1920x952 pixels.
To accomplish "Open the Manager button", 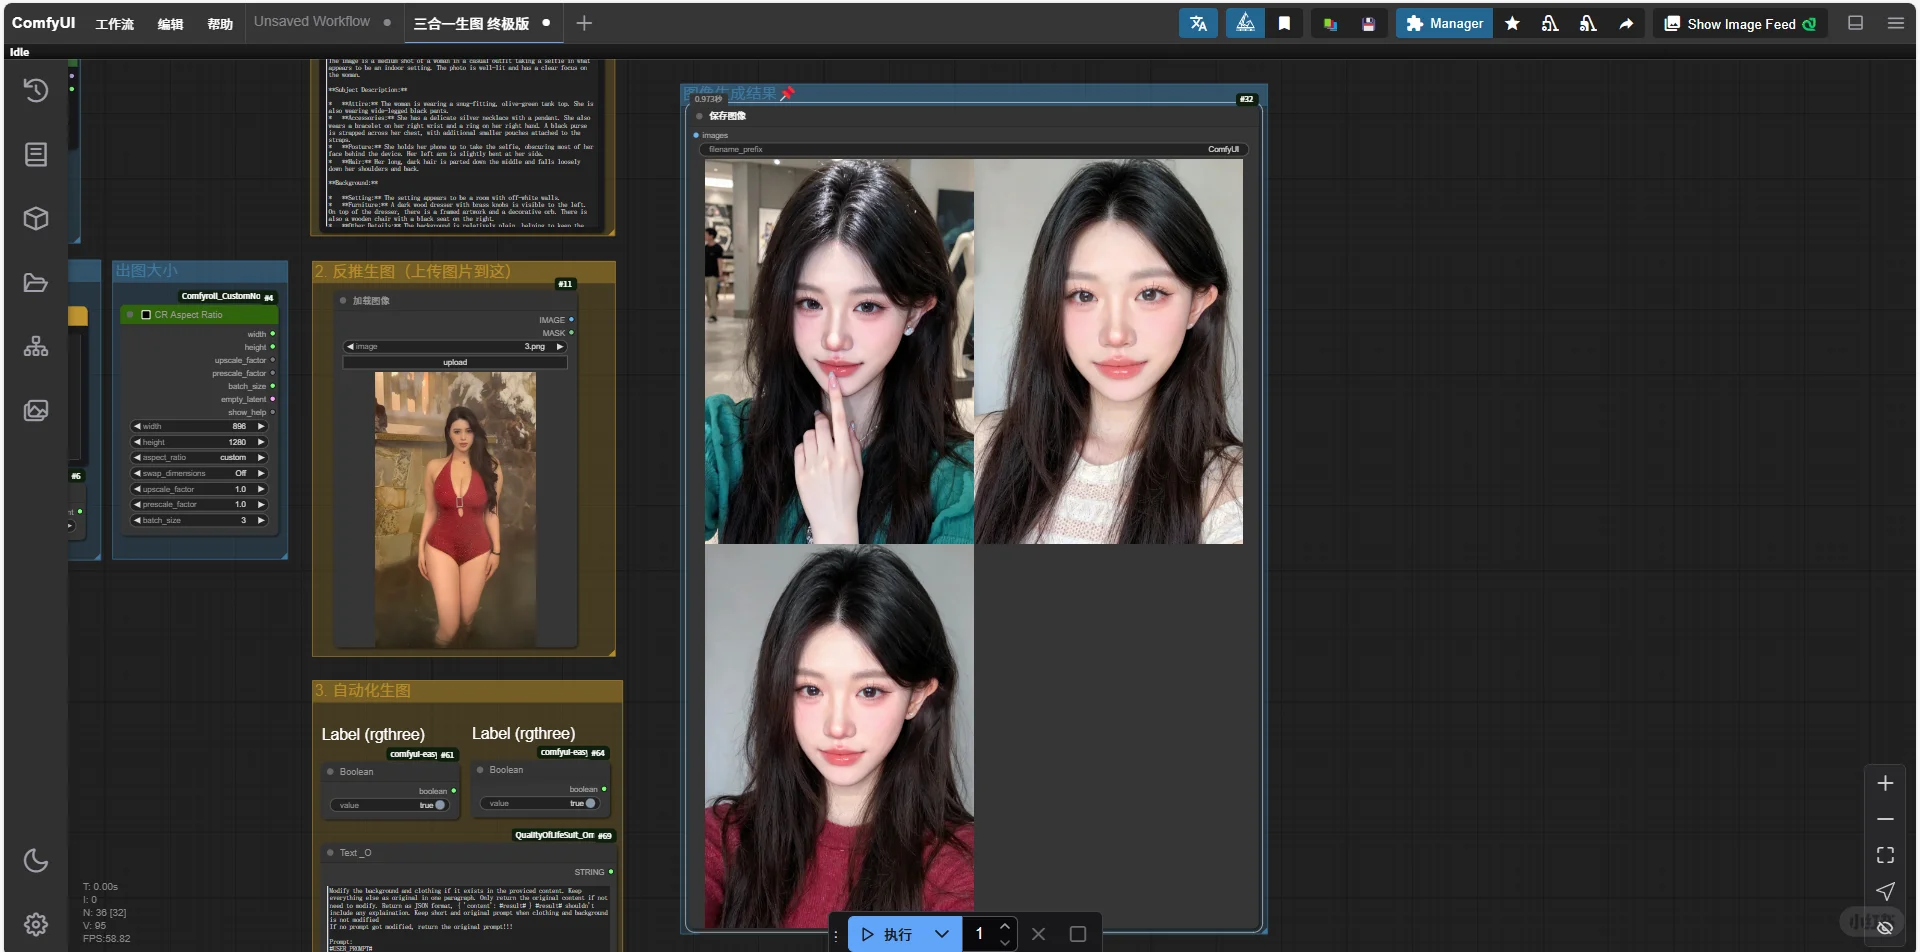I will pyautogui.click(x=1444, y=23).
